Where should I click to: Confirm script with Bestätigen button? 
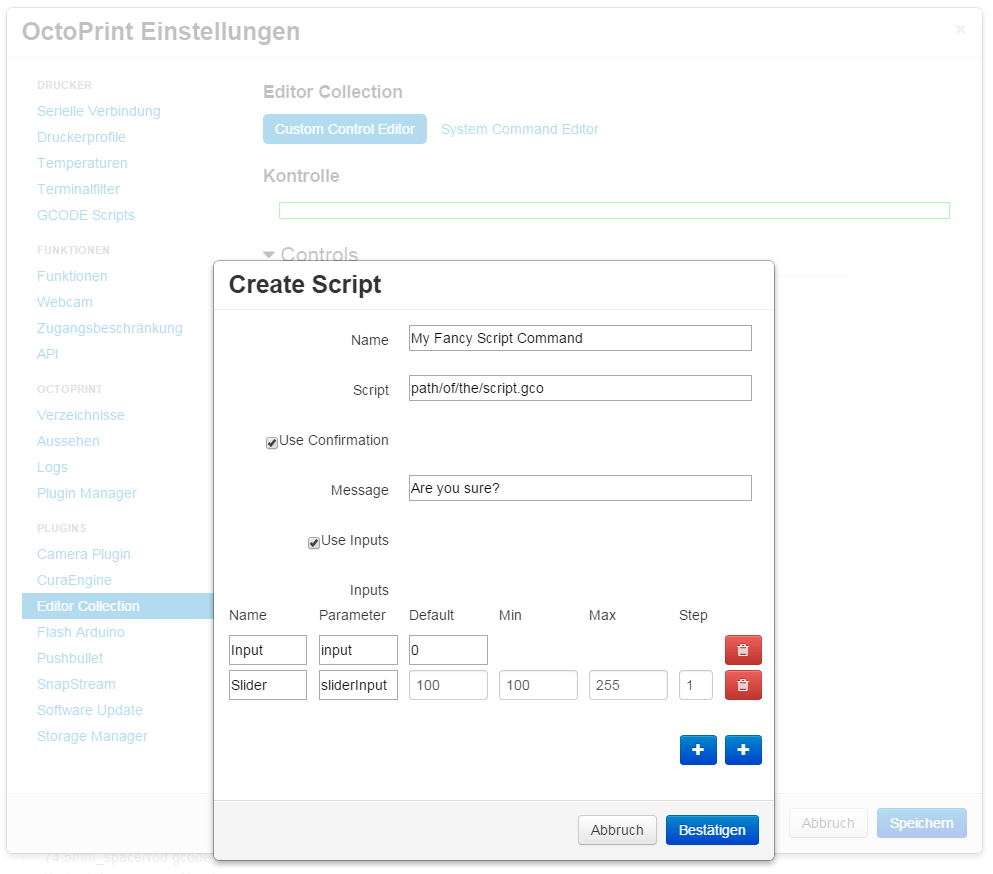point(712,830)
